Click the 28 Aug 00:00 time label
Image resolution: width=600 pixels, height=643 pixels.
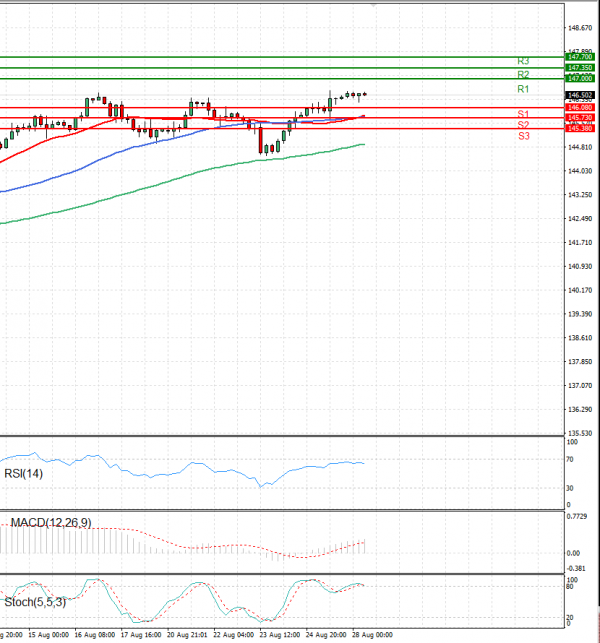point(372,635)
